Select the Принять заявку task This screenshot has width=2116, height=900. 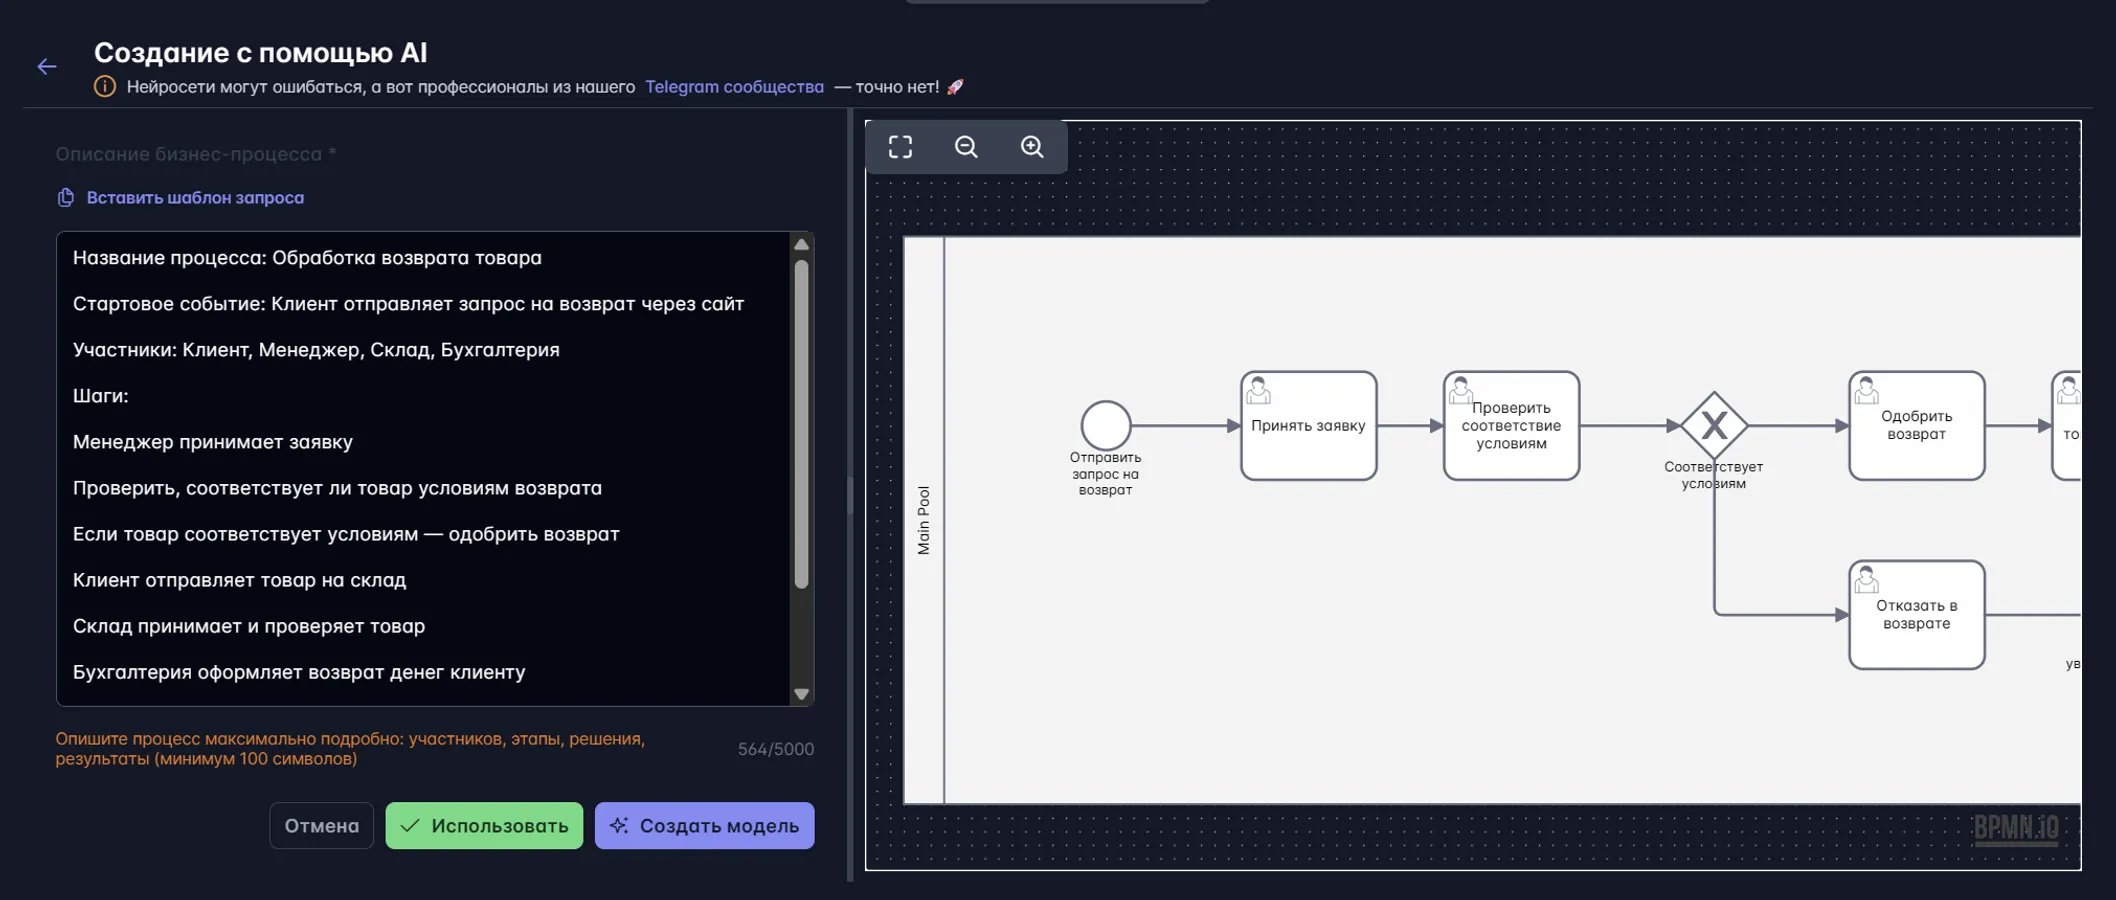[x=1308, y=426]
